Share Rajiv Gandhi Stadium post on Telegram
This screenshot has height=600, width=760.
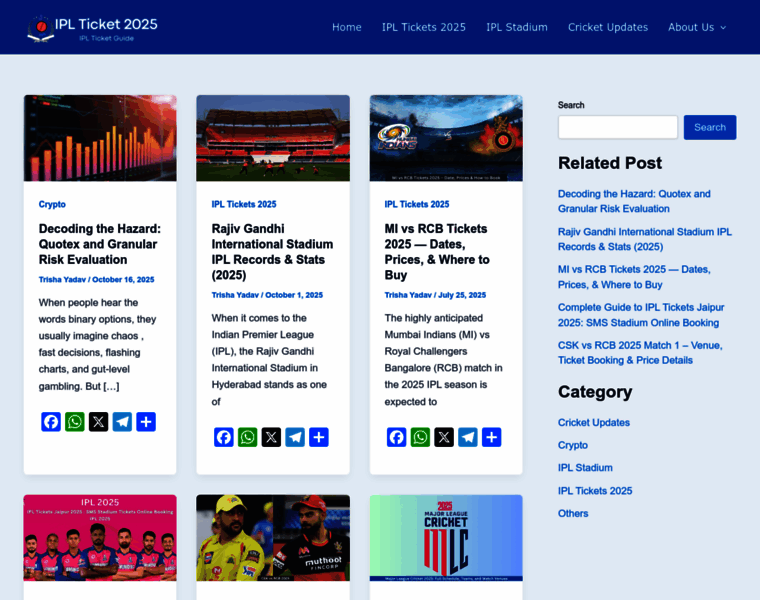tap(295, 437)
